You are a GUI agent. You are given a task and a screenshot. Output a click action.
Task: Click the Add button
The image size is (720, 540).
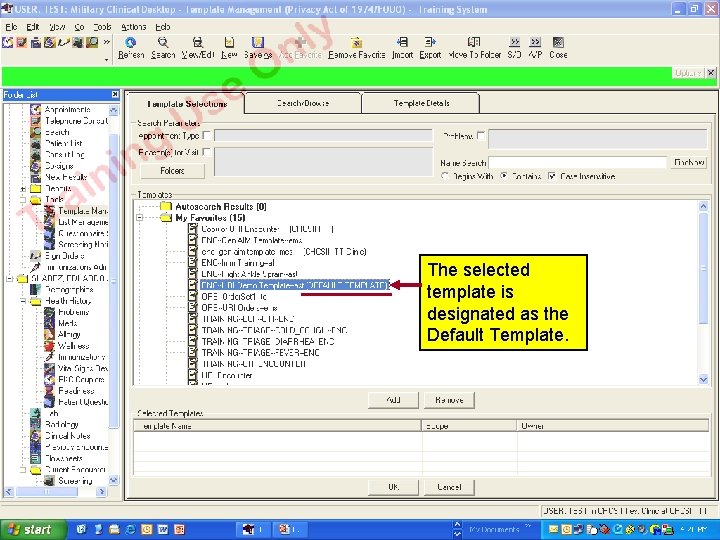pyautogui.click(x=393, y=400)
